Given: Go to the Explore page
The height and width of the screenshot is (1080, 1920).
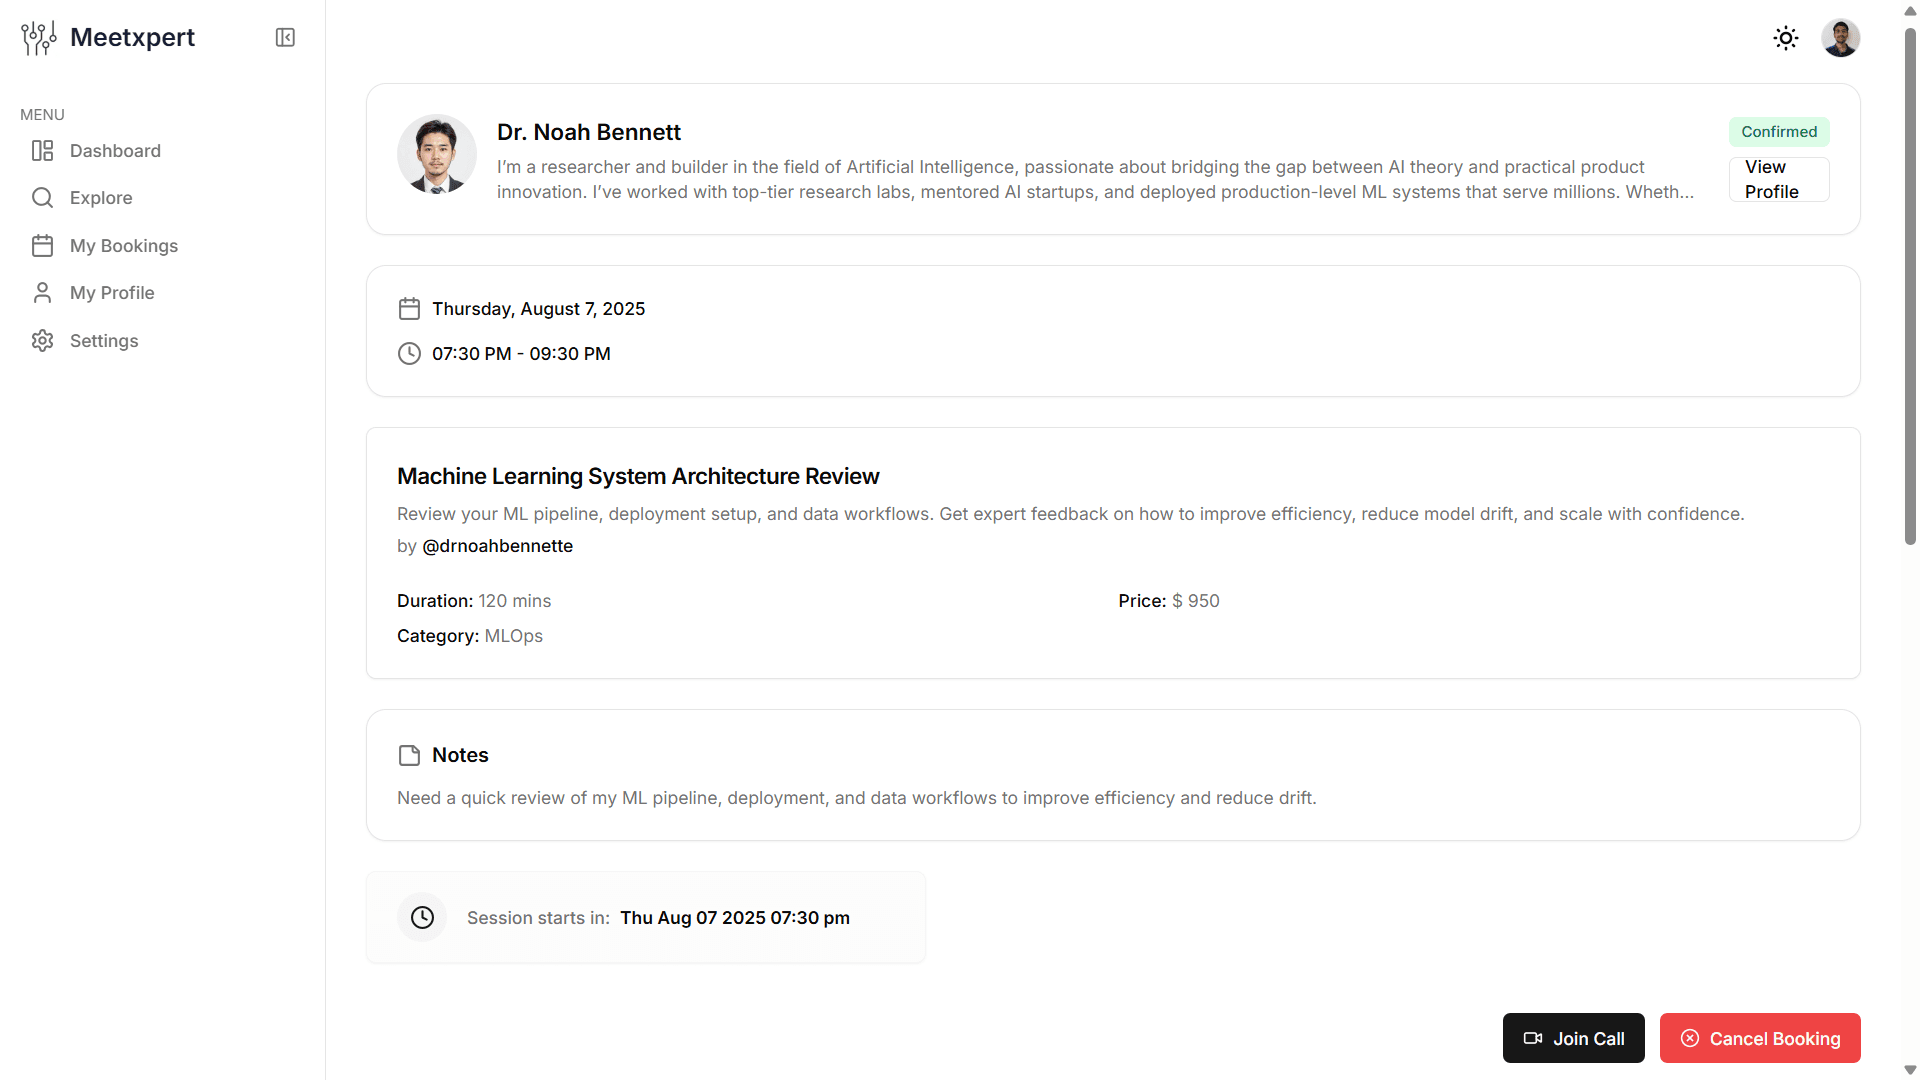Looking at the screenshot, I should coord(100,198).
